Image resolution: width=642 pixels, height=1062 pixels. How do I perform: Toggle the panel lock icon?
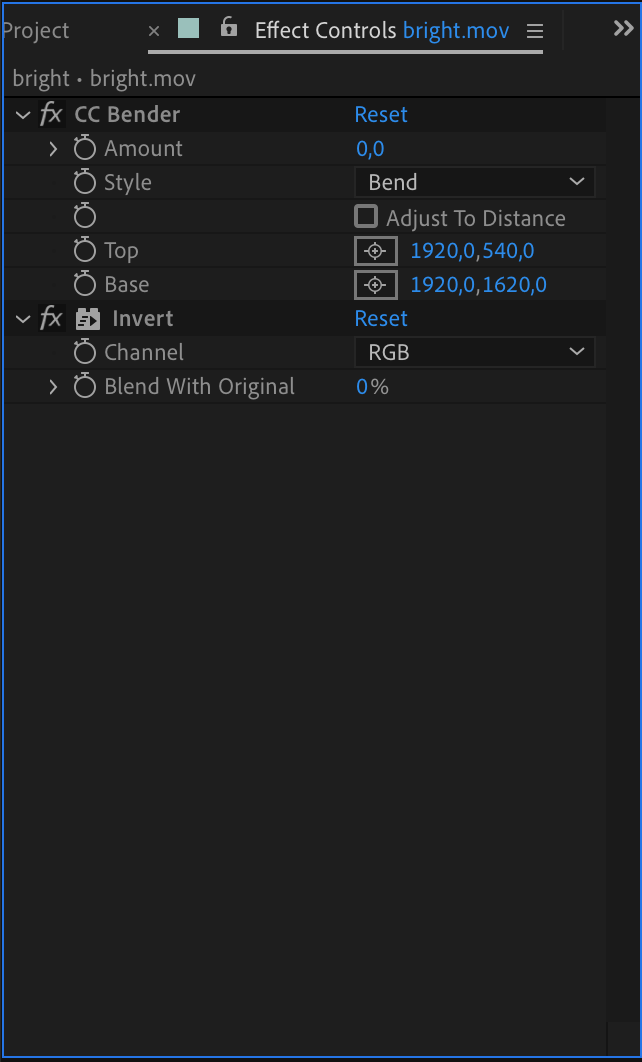pos(229,27)
